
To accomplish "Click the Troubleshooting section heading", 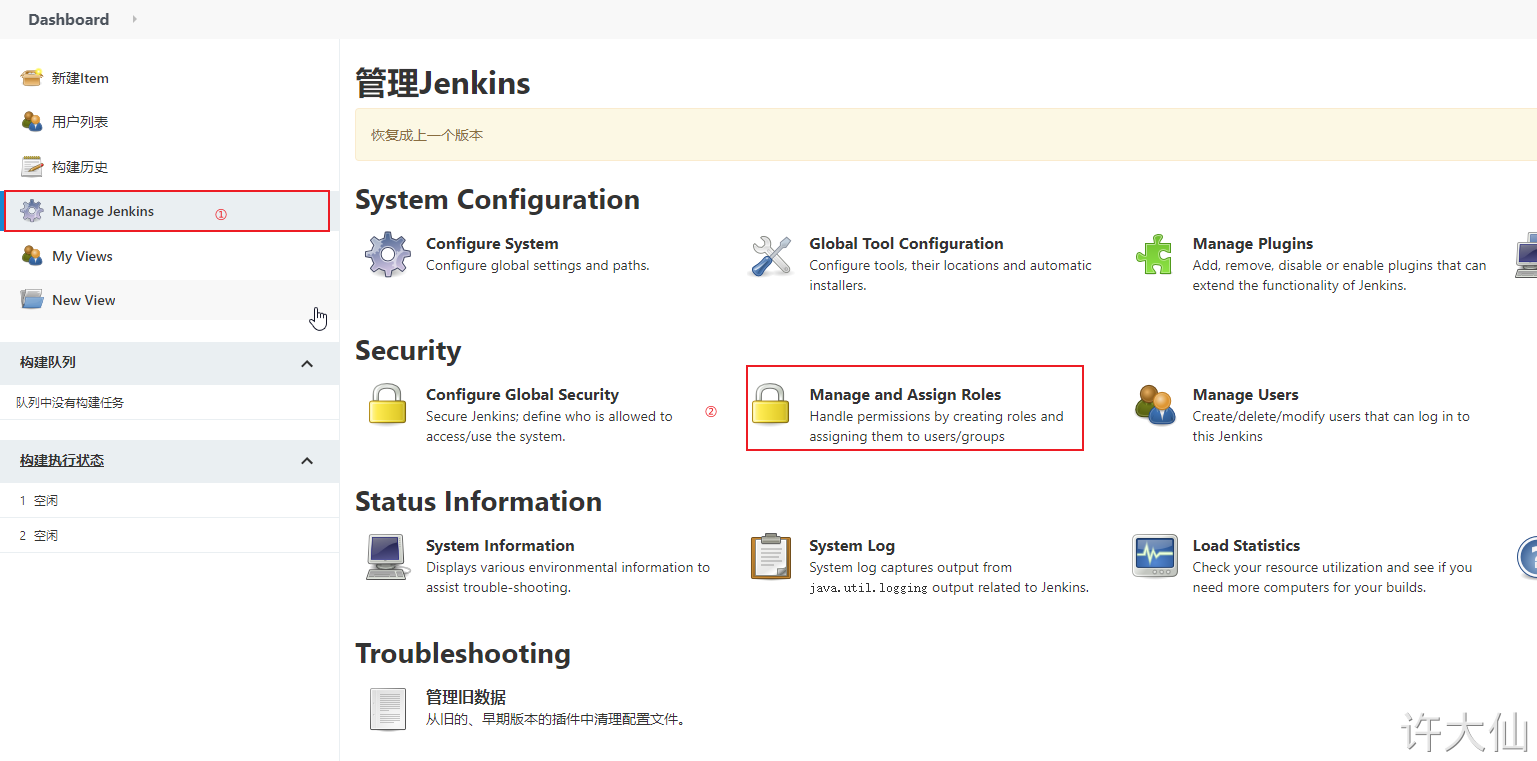I will pos(463,653).
